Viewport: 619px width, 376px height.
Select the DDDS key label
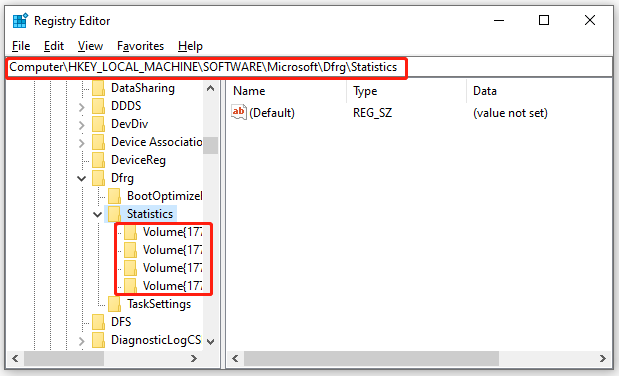[126, 106]
